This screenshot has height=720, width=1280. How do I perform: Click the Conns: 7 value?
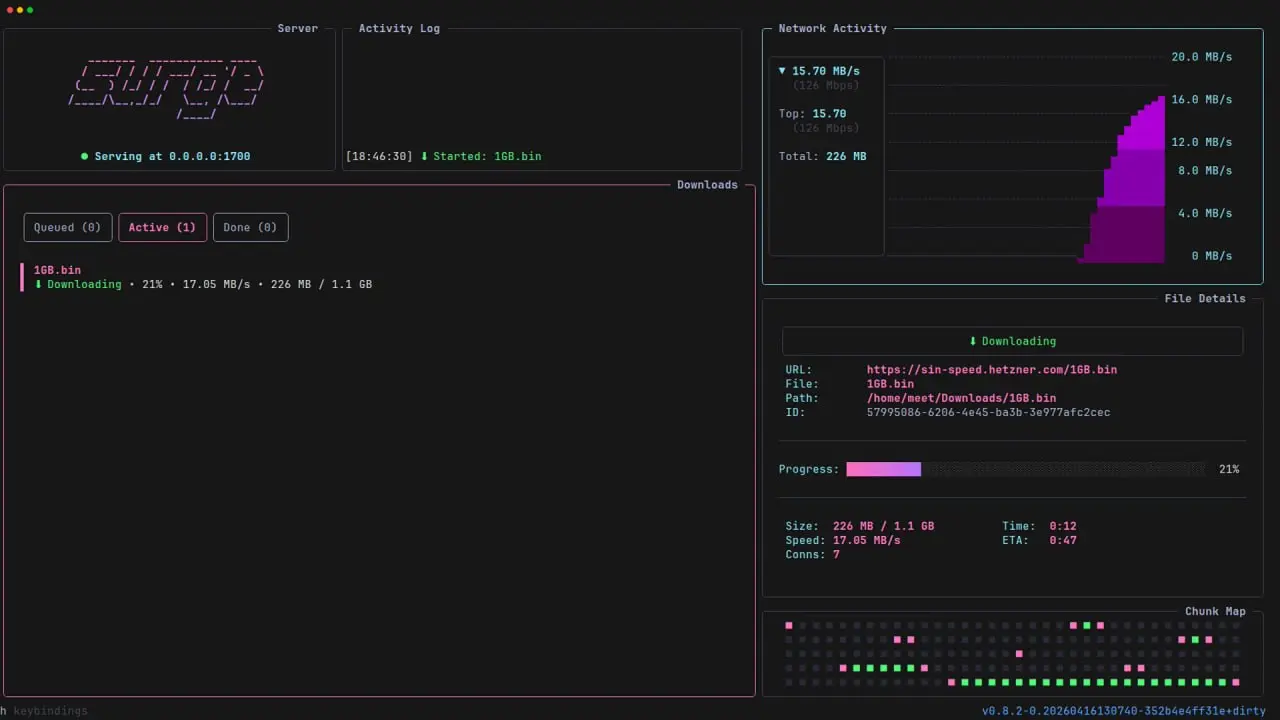tap(836, 554)
